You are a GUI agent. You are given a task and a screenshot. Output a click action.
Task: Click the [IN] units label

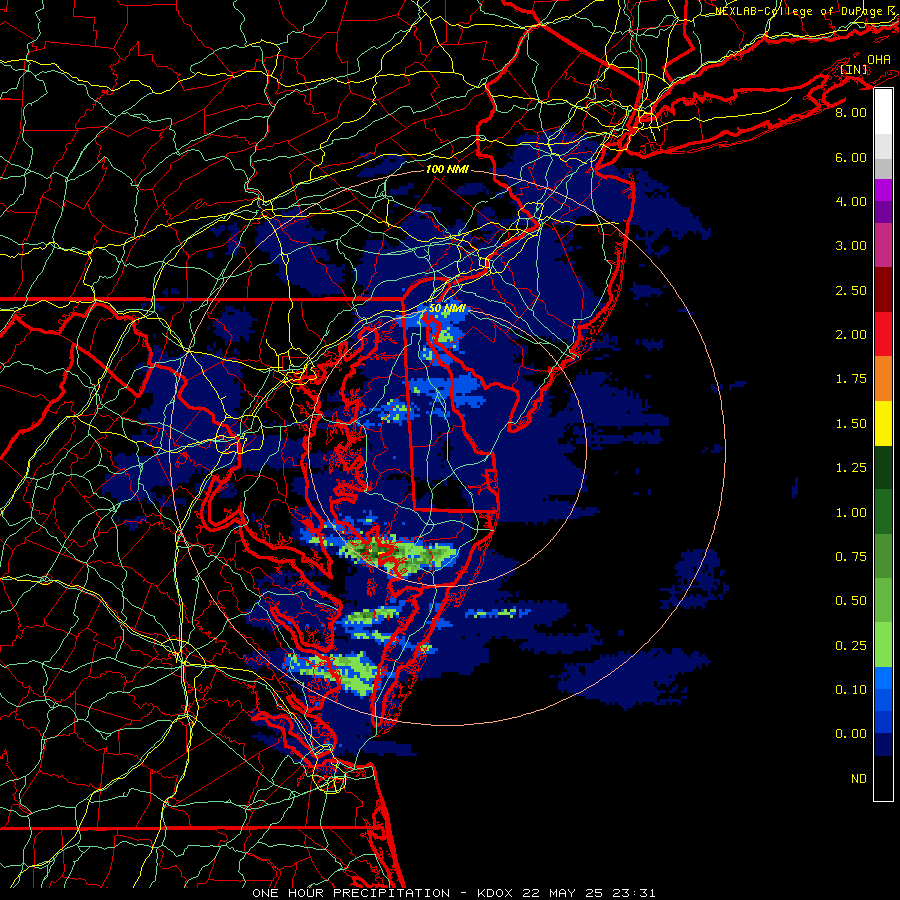pyautogui.click(x=854, y=69)
